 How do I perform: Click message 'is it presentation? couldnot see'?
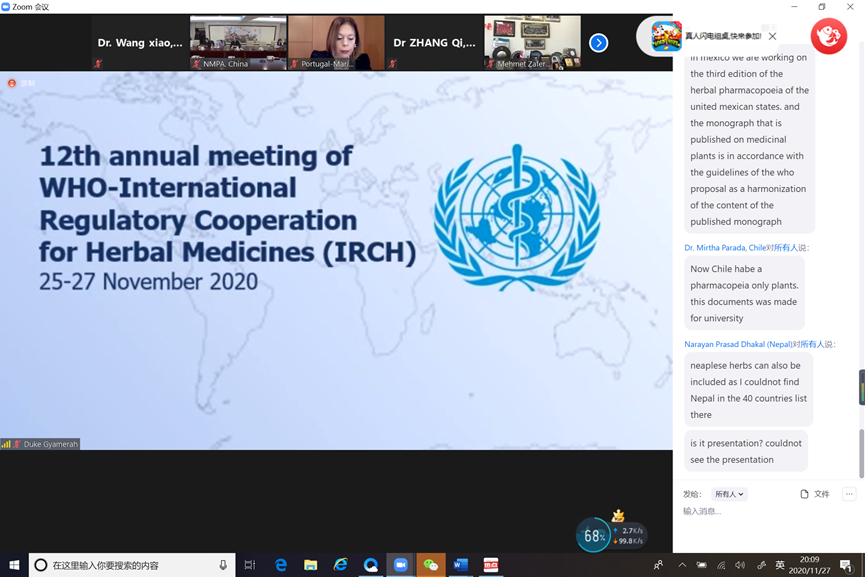[746, 451]
